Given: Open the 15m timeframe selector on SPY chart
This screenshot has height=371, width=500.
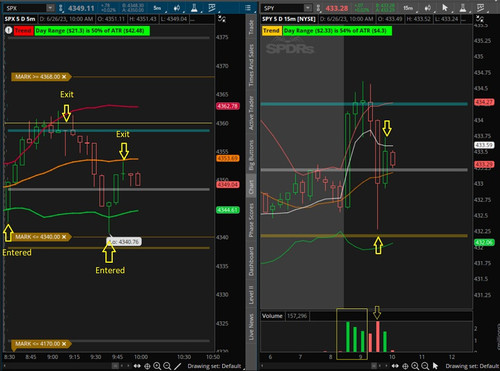Looking at the screenshot, I should (408, 8).
